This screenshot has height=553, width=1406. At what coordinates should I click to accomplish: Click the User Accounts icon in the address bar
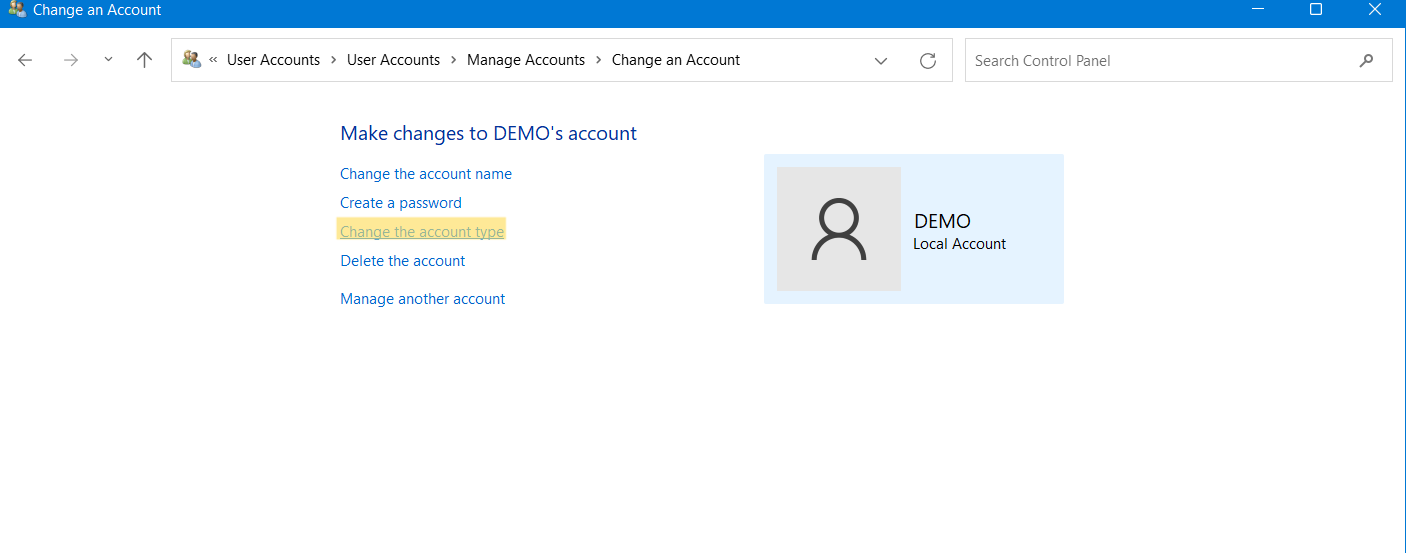pyautogui.click(x=191, y=60)
